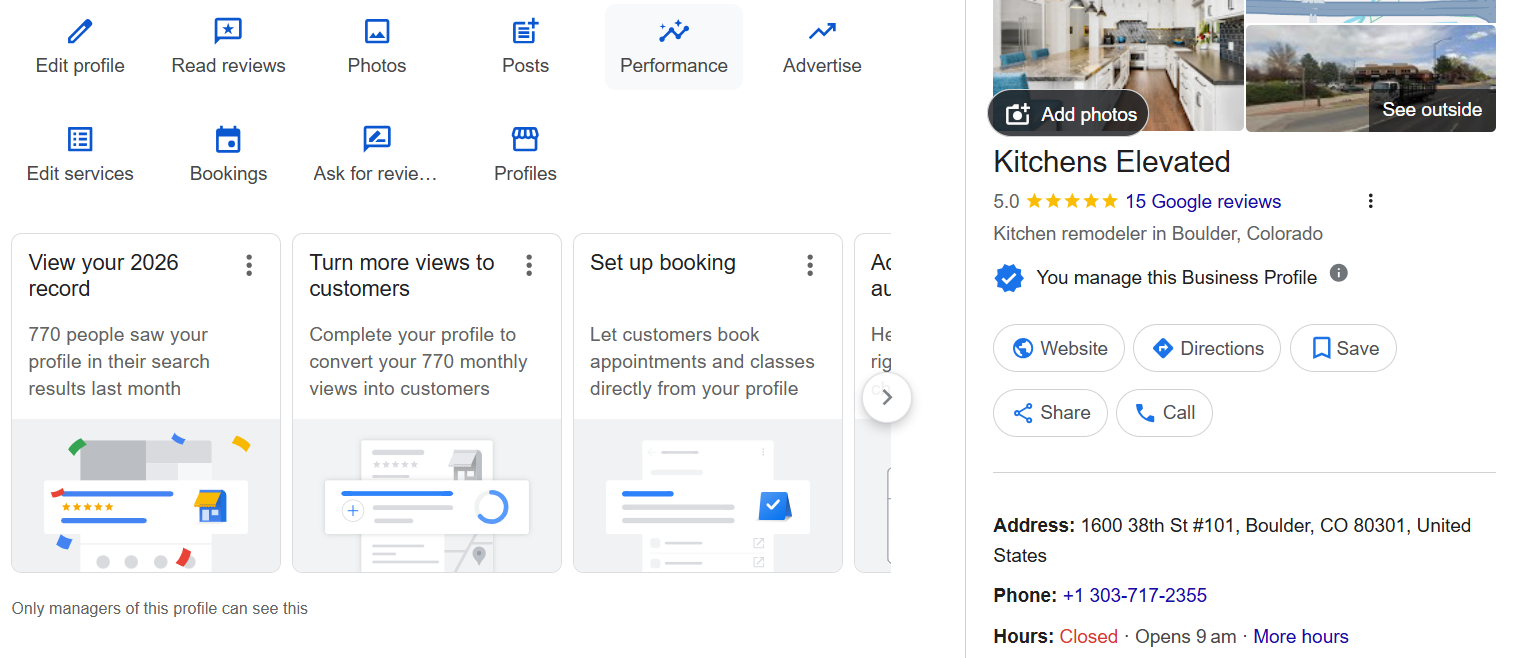This screenshot has width=1513, height=658.
Task: Open the Profiles storefront icon
Action: pyautogui.click(x=525, y=139)
